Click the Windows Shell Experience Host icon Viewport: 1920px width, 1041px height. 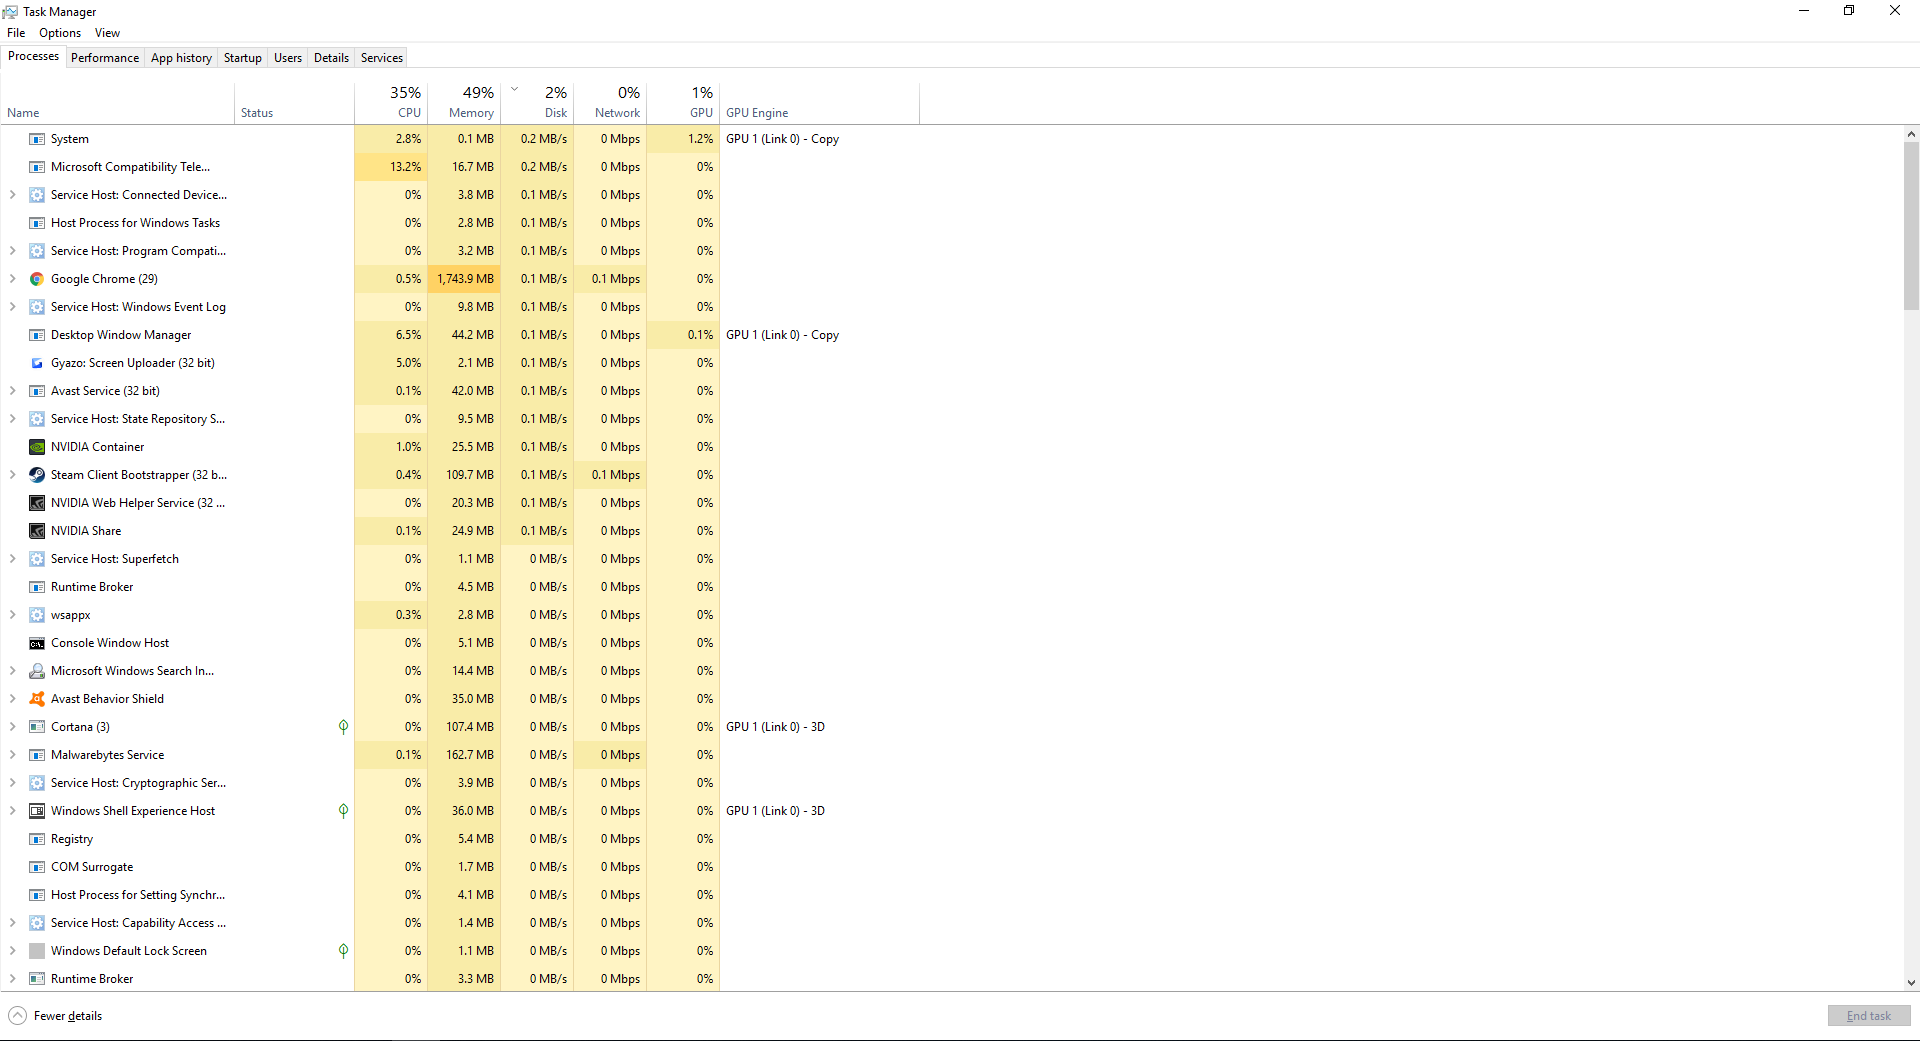[37, 811]
